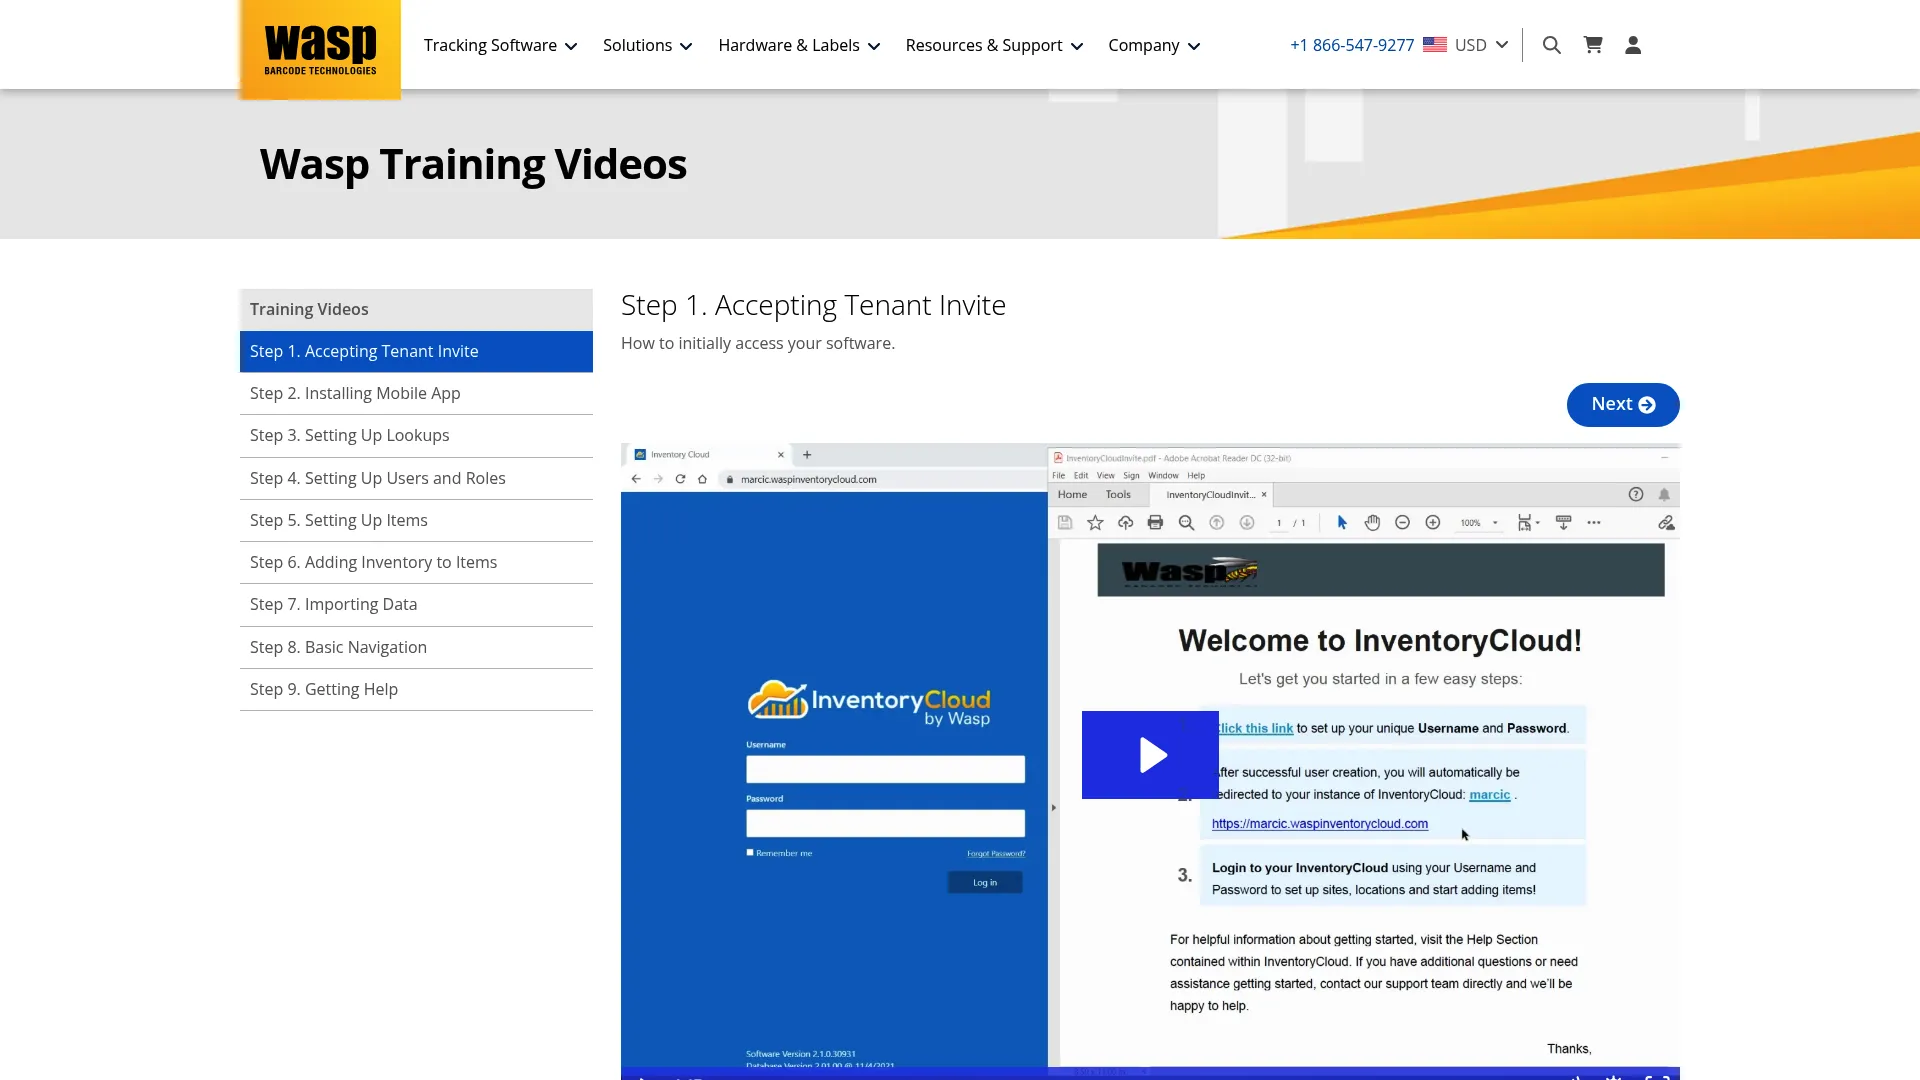Click the Forgot Password link in the video
Screen dimensions: 1920x1080
(x=996, y=854)
